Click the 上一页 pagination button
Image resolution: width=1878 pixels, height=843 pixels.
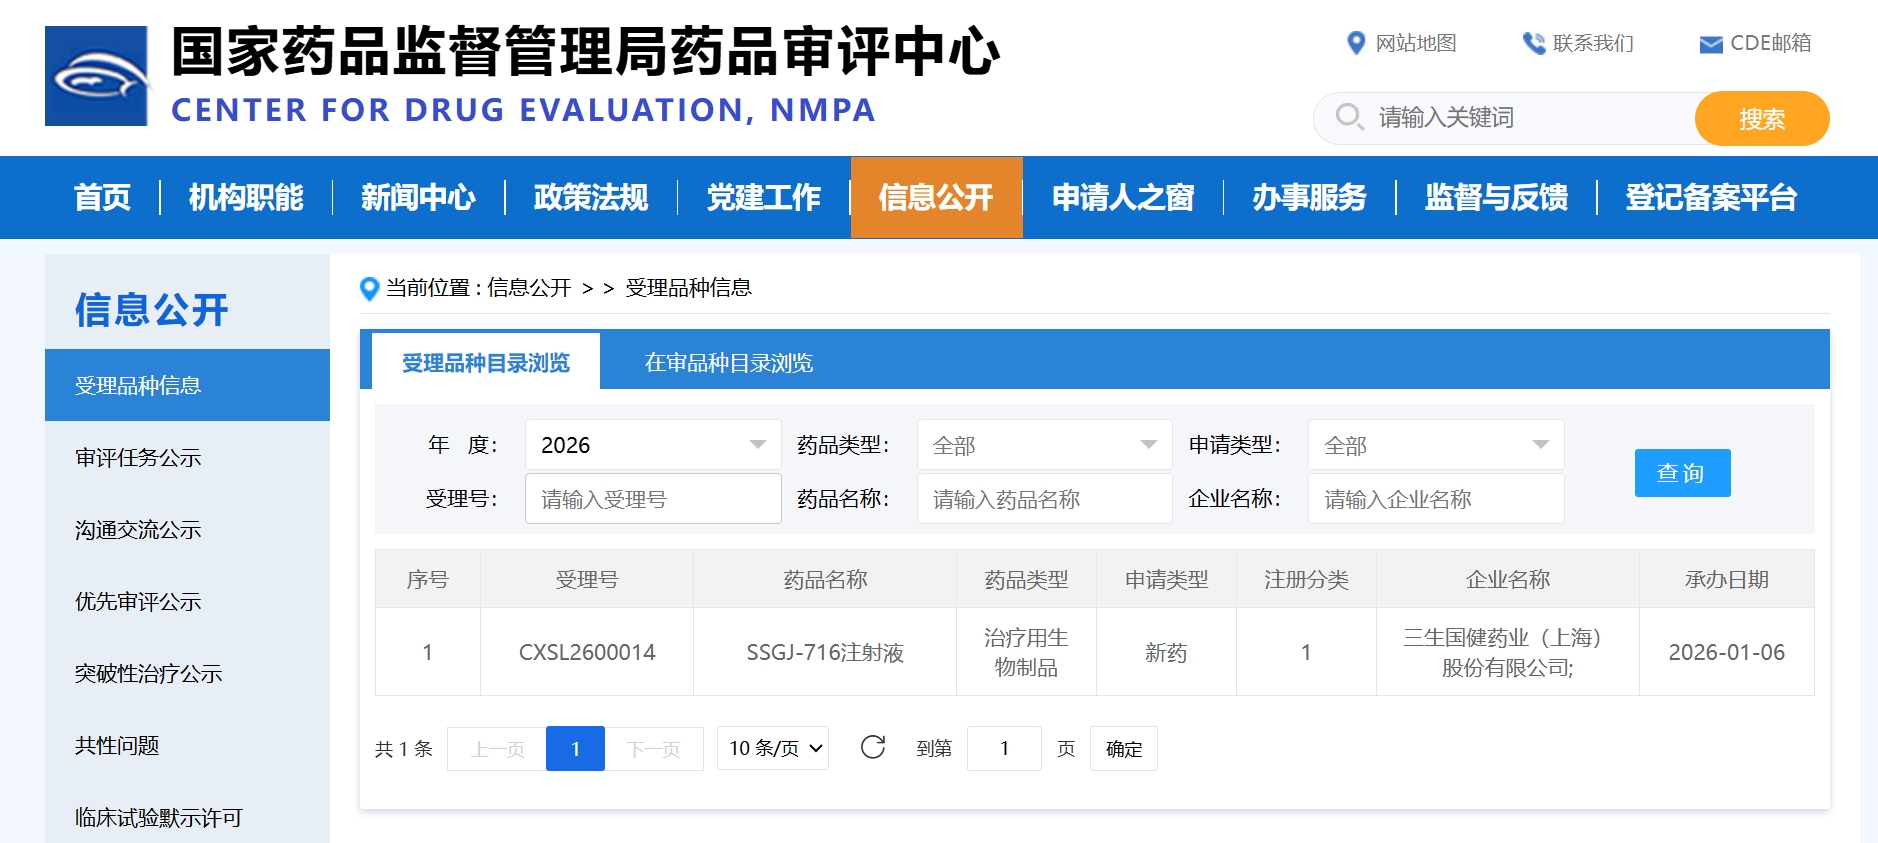[497, 748]
